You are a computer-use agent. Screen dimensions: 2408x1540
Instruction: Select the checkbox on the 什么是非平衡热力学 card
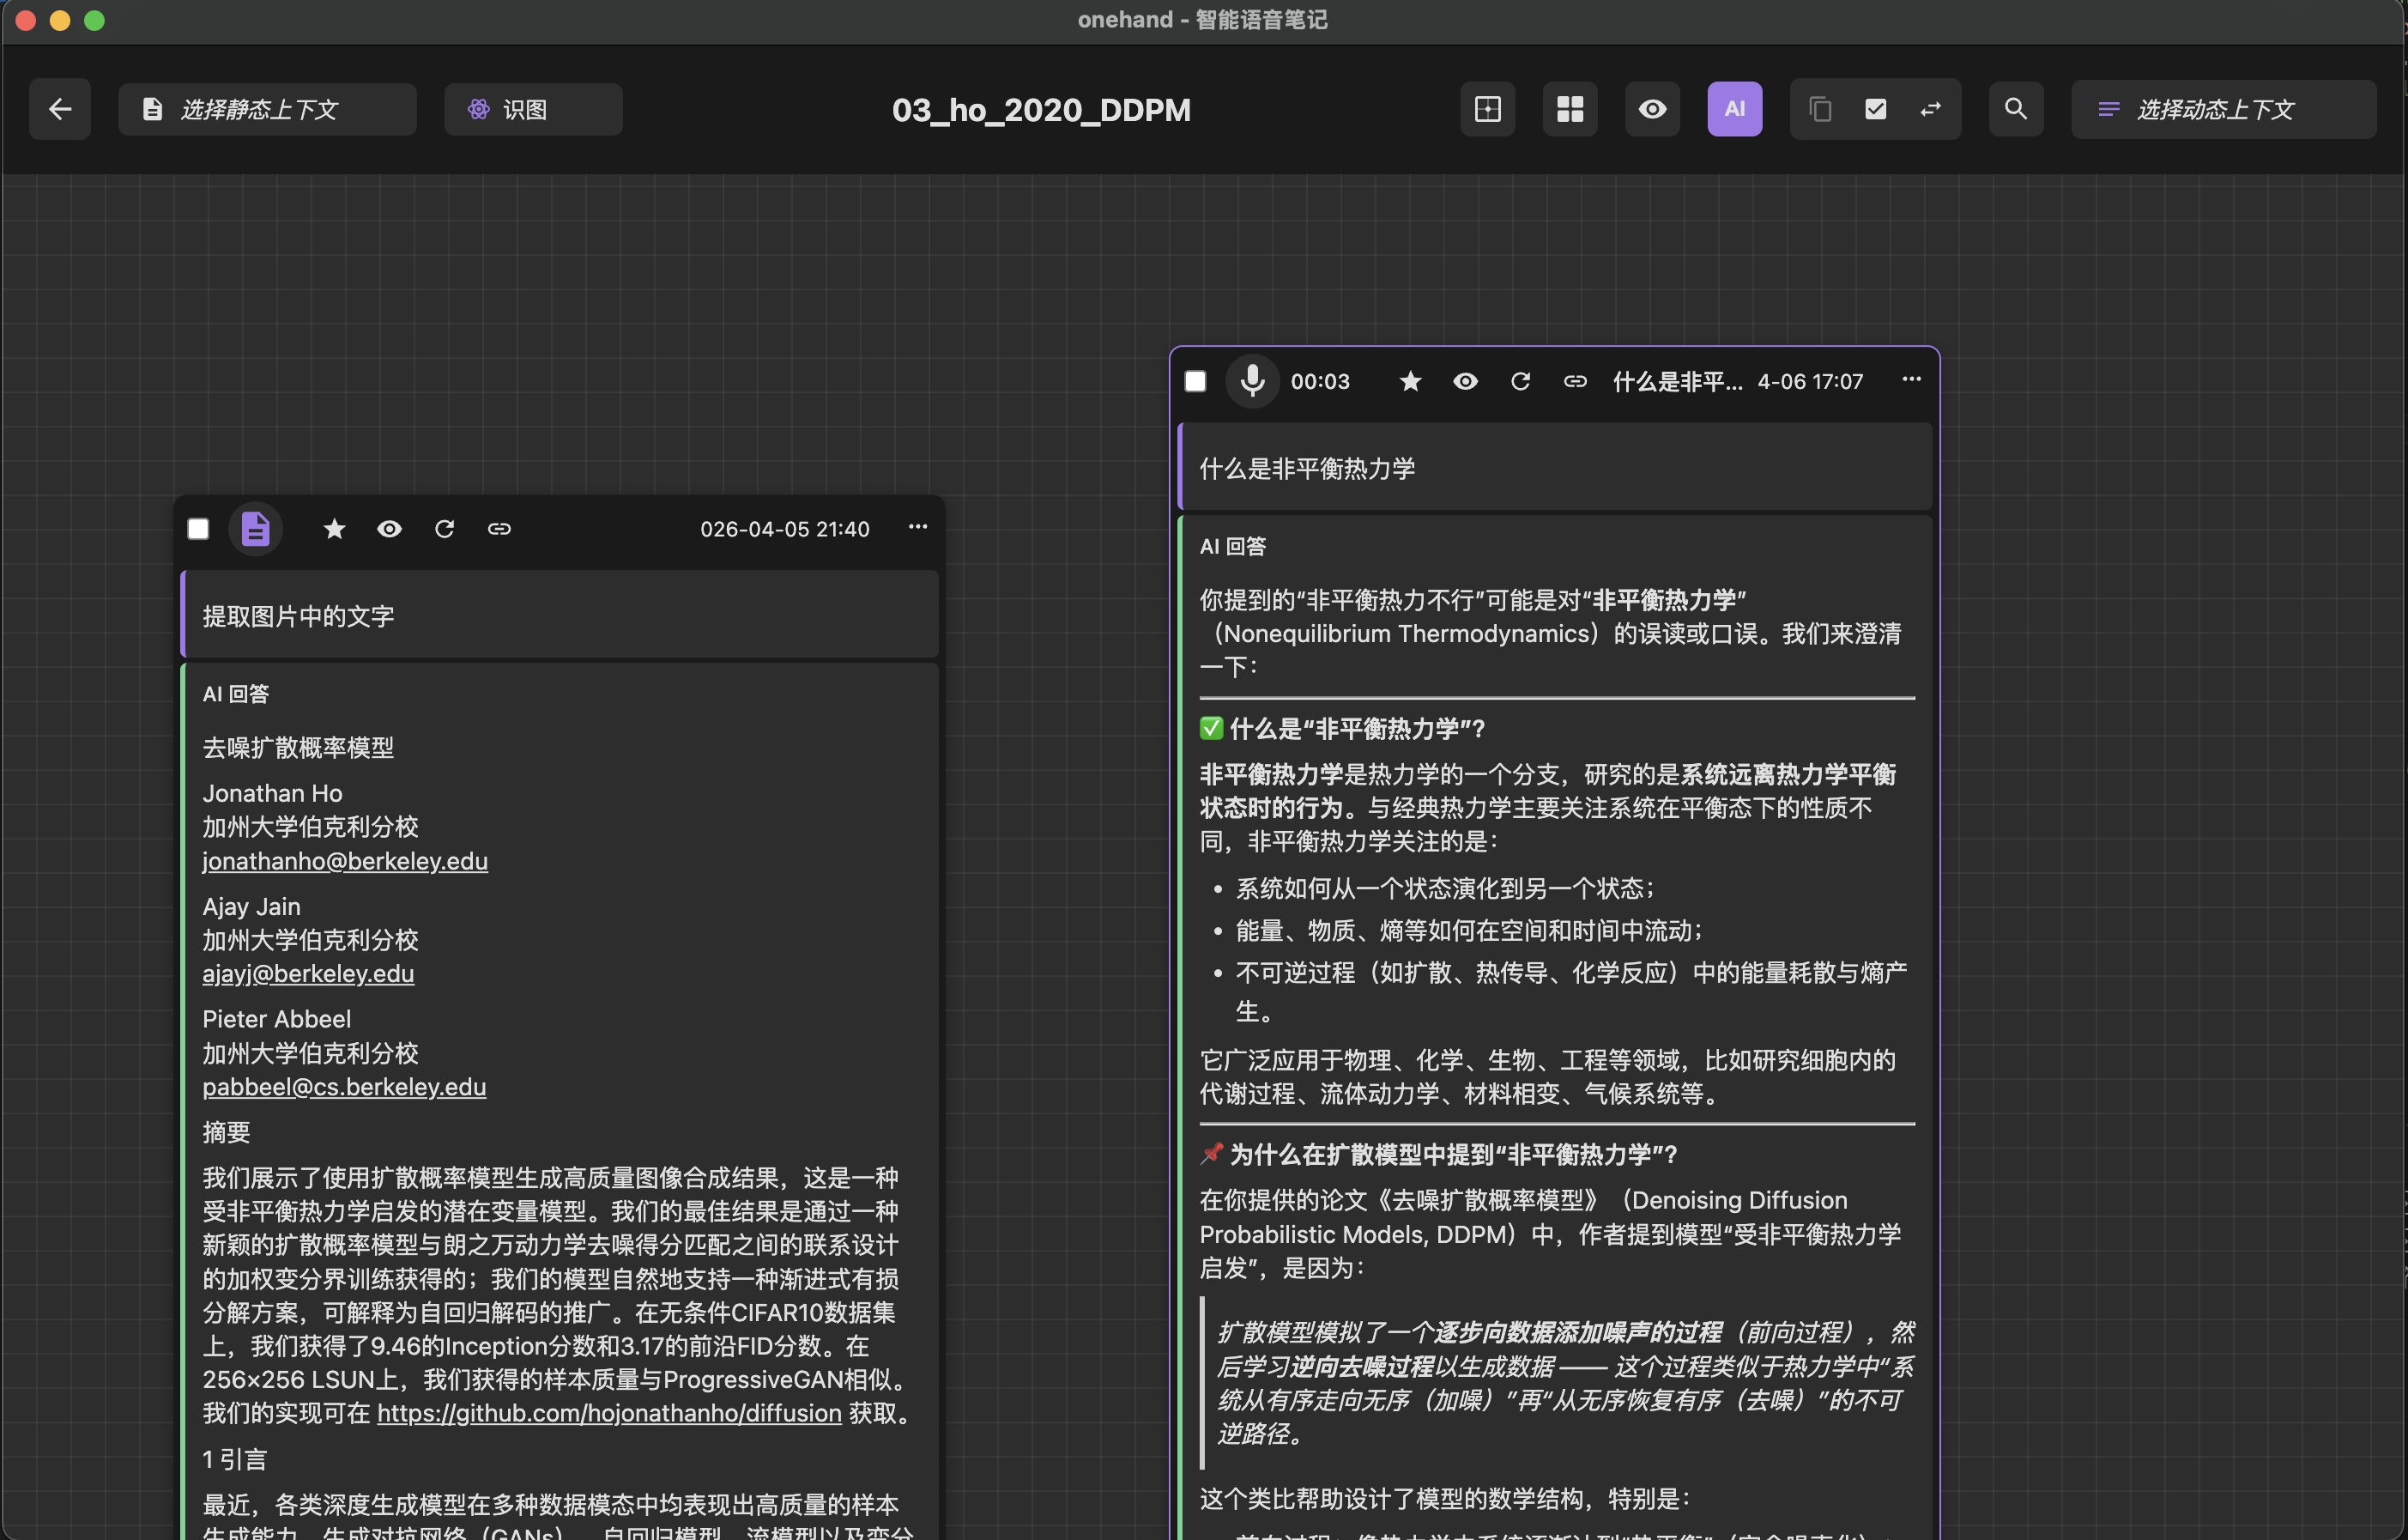pos(1195,382)
